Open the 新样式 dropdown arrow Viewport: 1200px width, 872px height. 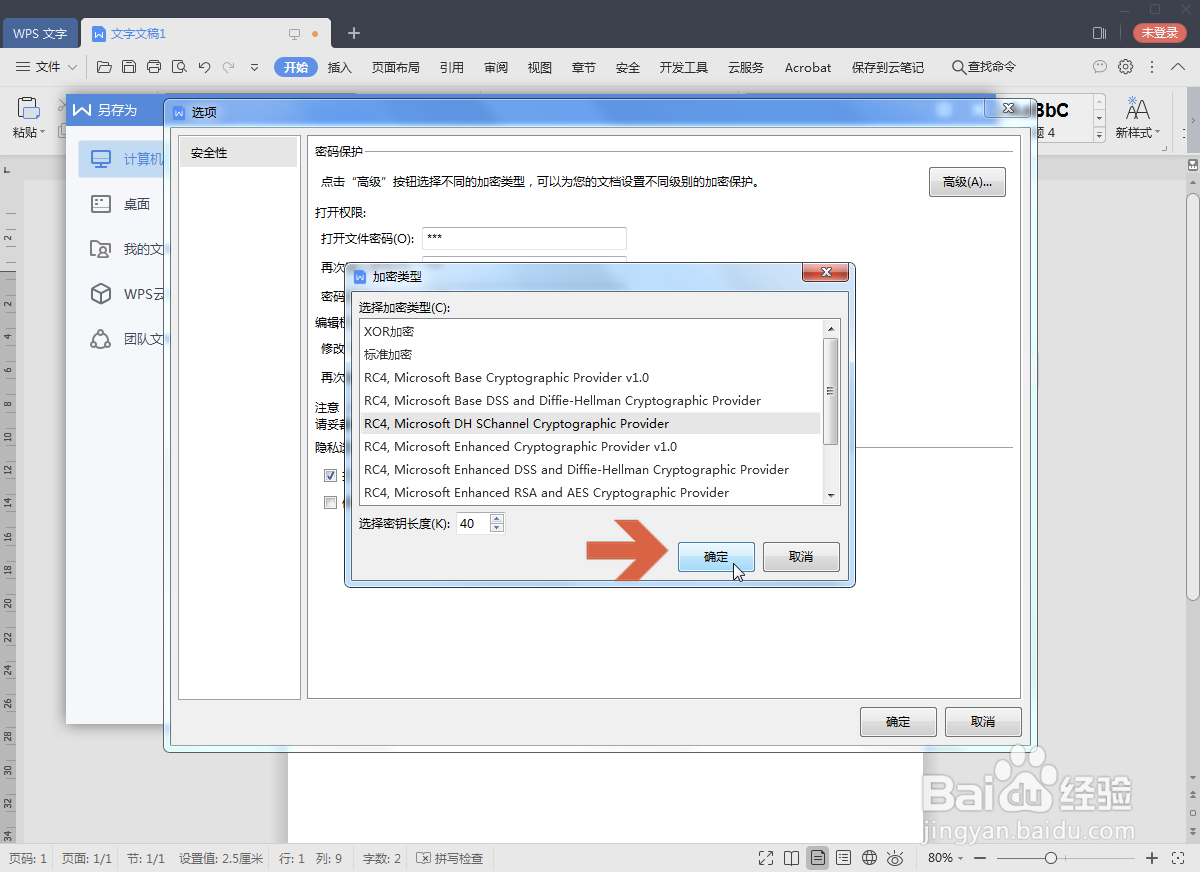(x=1158, y=133)
